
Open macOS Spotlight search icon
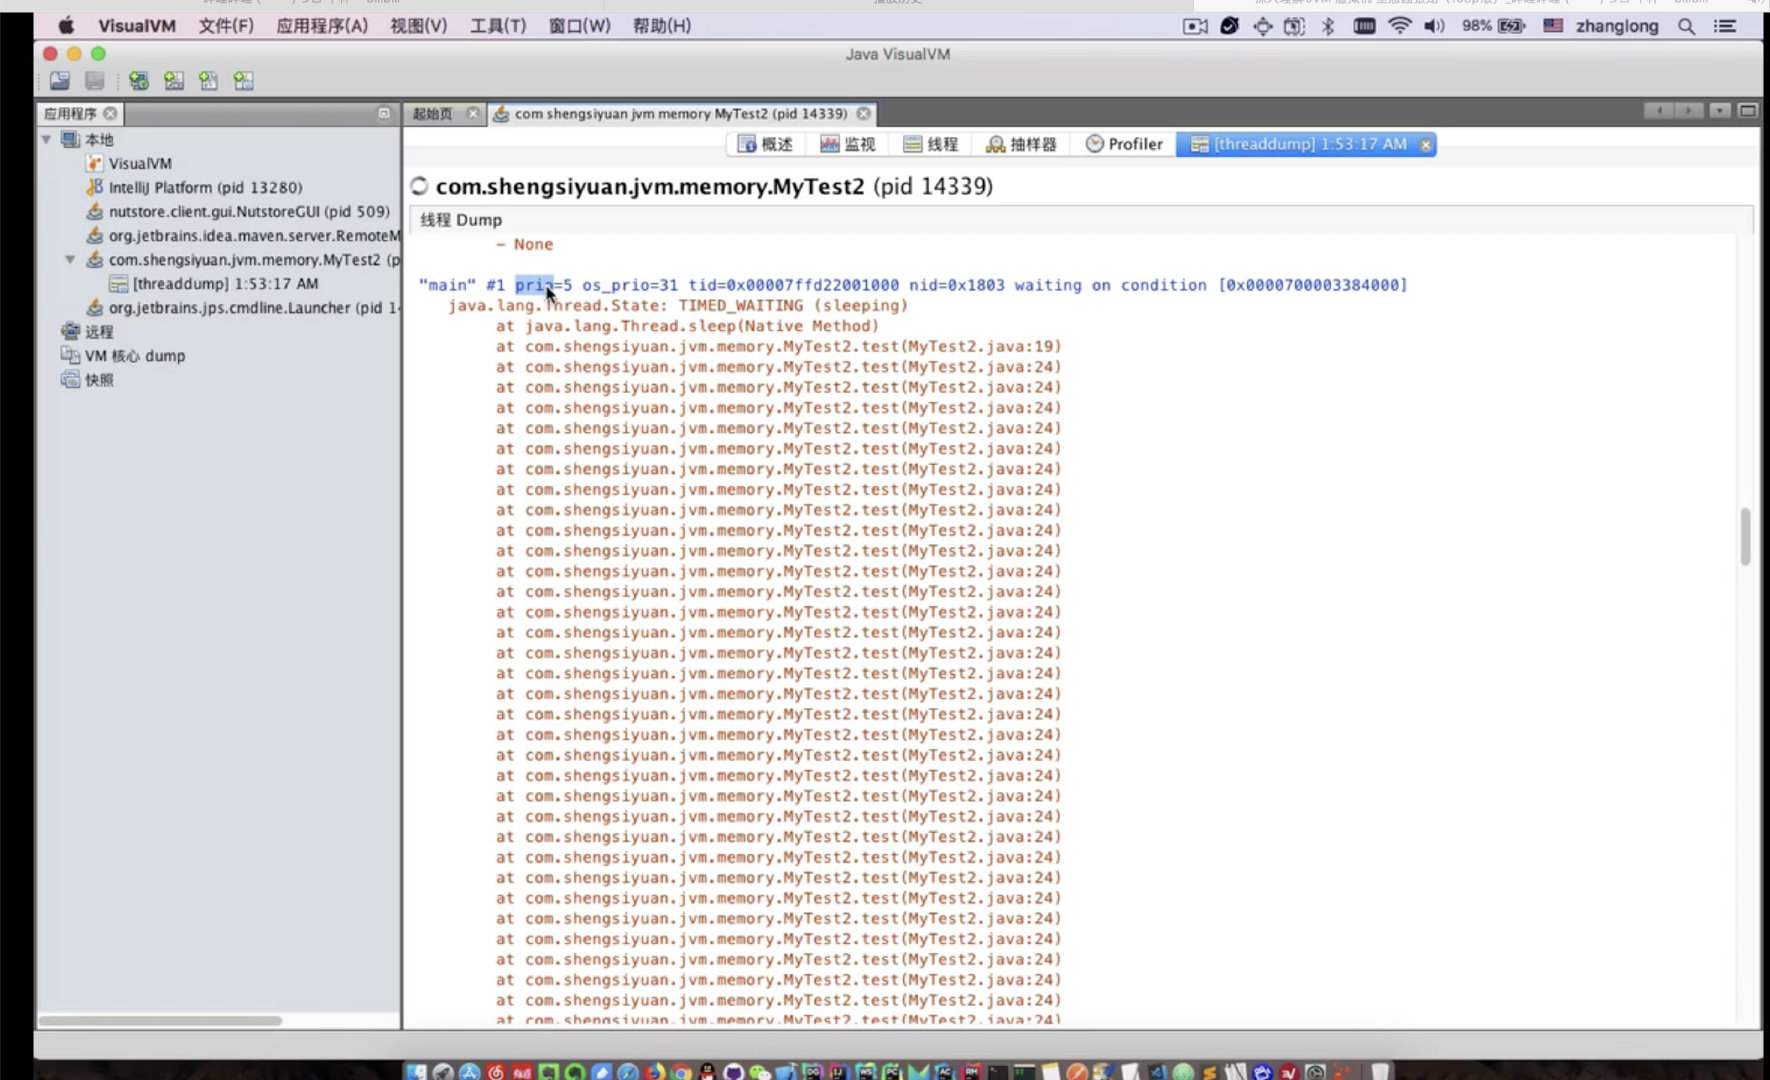click(x=1686, y=26)
